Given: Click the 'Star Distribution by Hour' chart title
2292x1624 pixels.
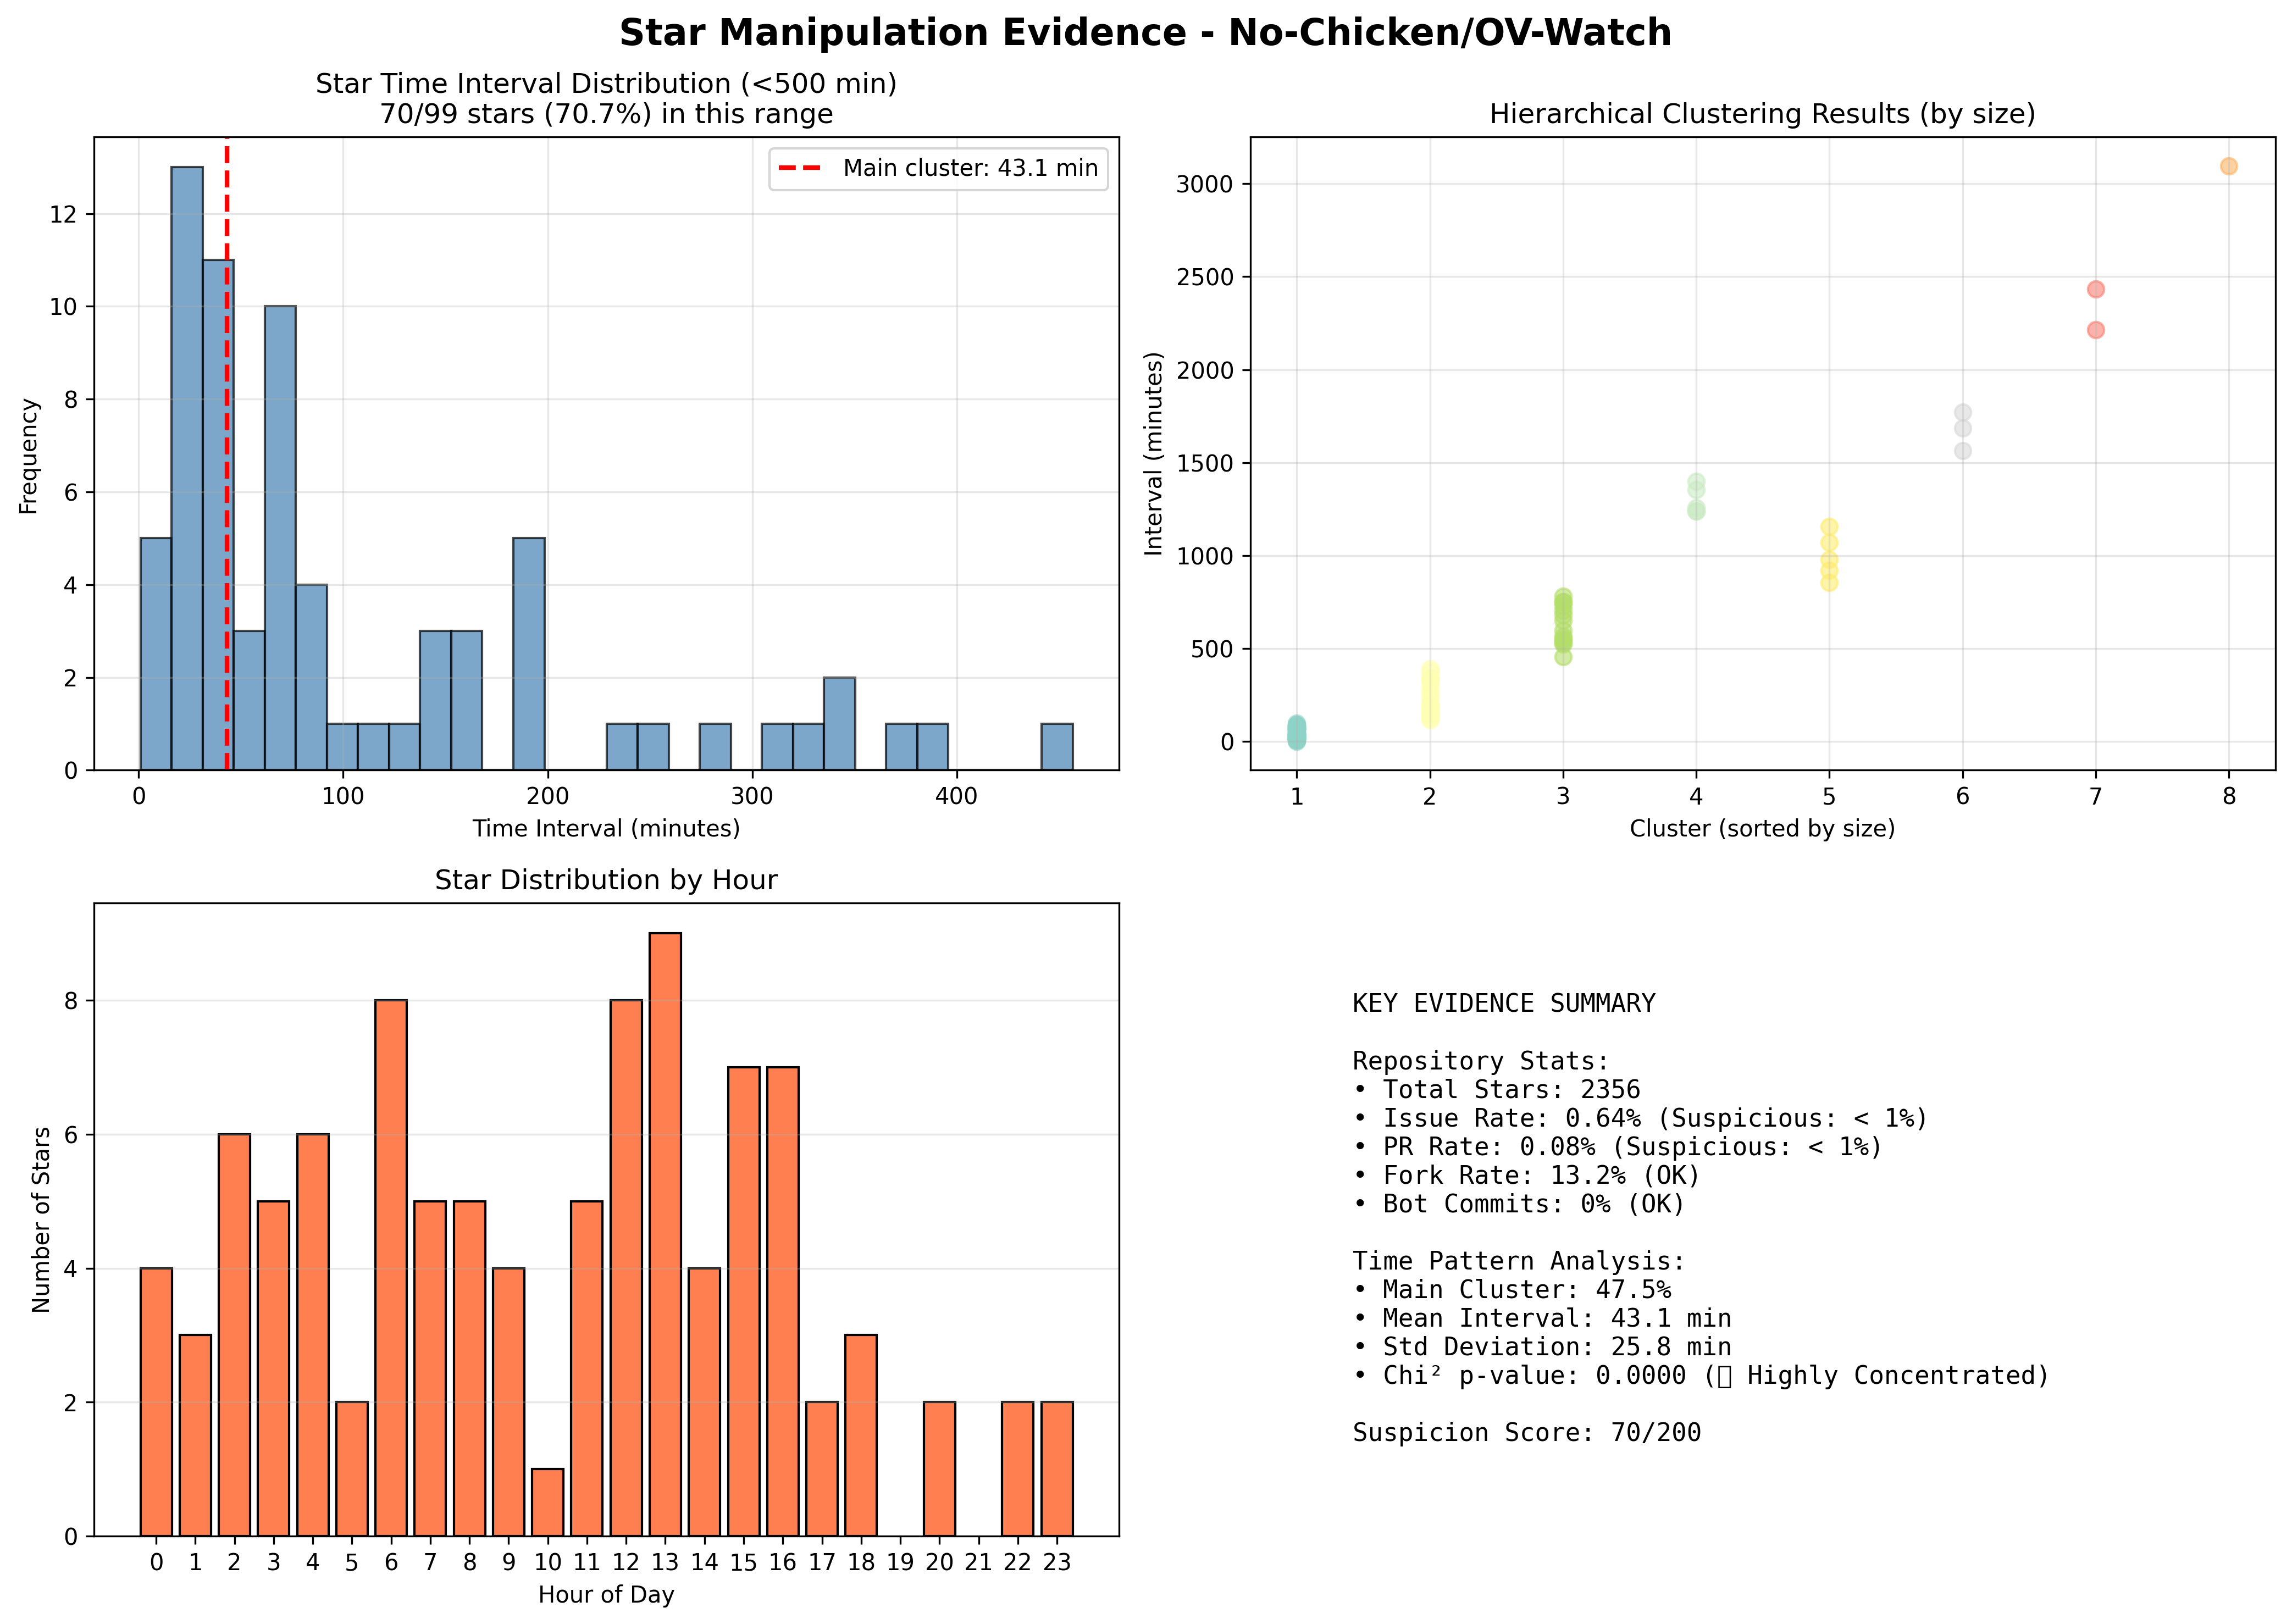Looking at the screenshot, I should coord(606,880).
